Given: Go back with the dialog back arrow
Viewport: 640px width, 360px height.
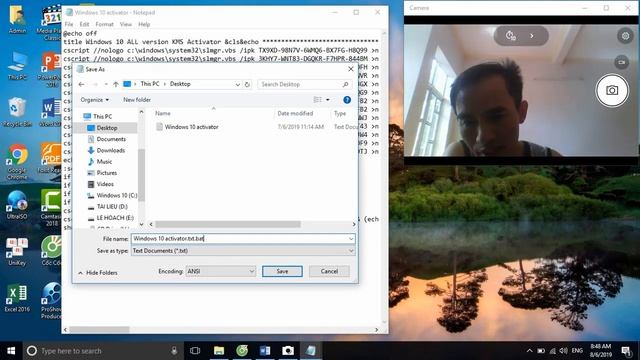Looking at the screenshot, I should coord(81,84).
